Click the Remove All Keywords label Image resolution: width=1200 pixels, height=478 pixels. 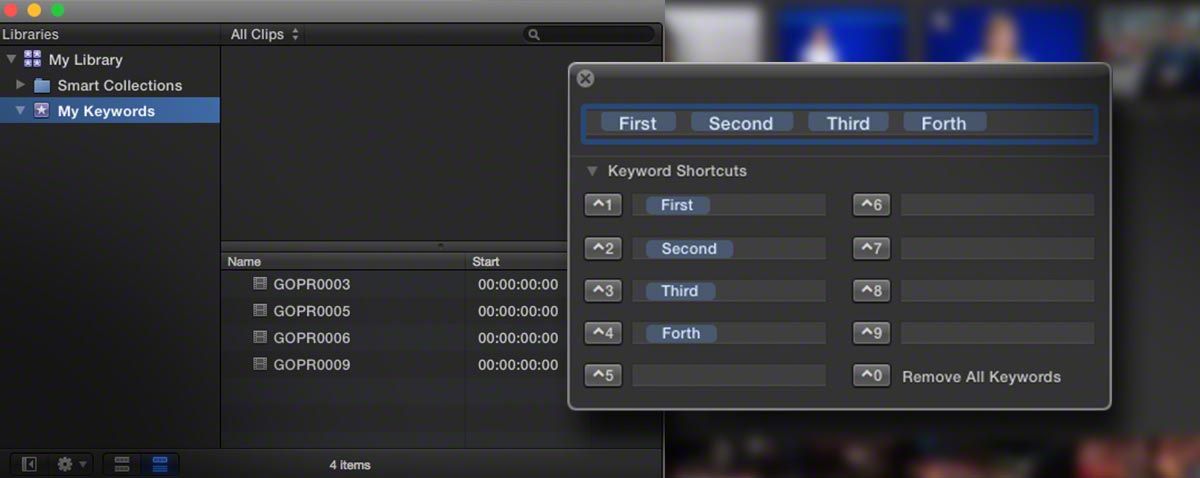tap(981, 377)
